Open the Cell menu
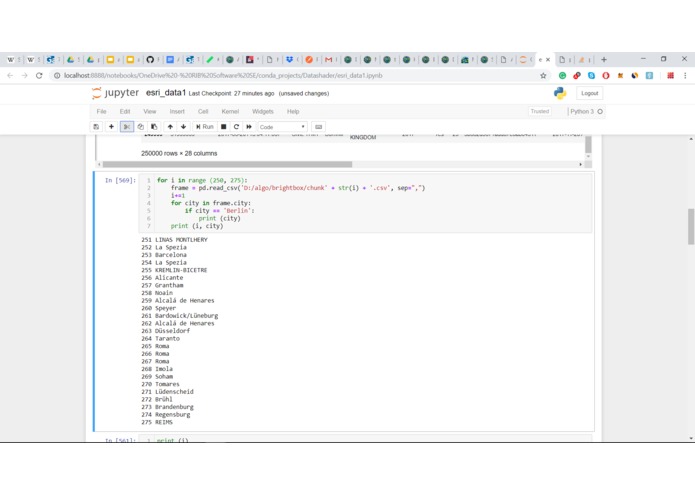Image resolution: width=695 pixels, height=494 pixels. point(203,112)
